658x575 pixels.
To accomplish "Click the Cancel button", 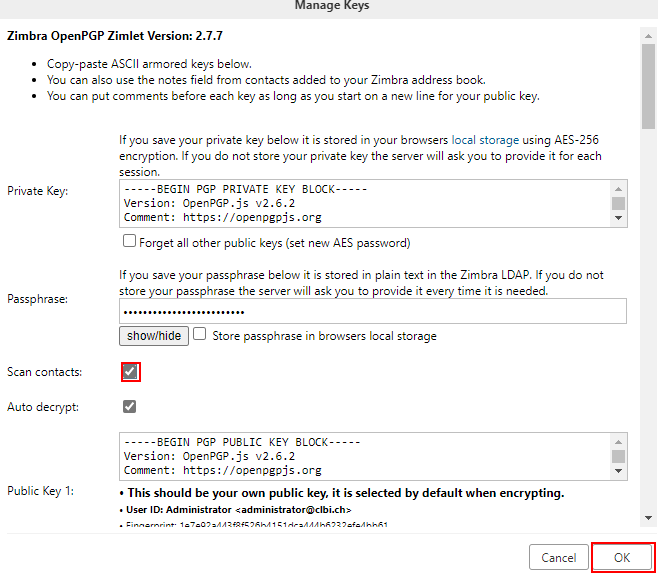I will tap(559, 557).
